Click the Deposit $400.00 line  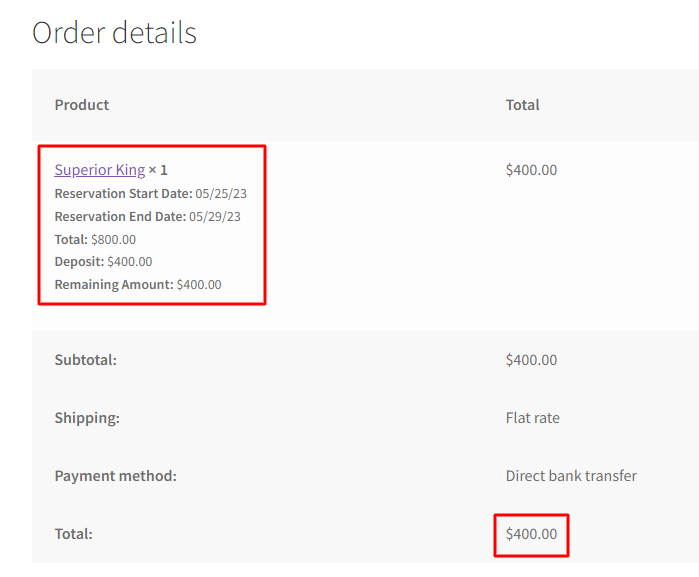[103, 261]
